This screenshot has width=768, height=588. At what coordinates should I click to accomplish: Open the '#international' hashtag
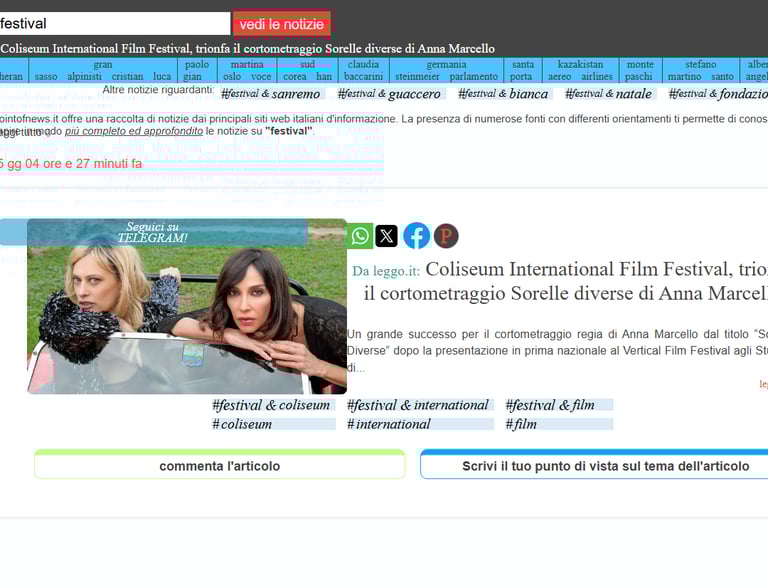point(419,424)
